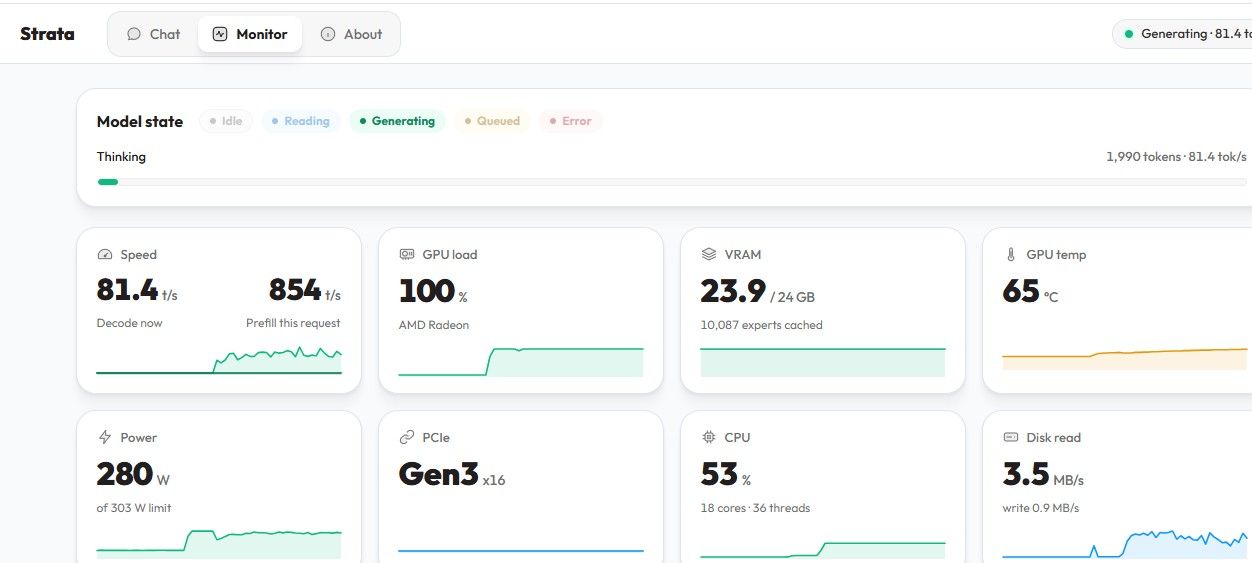Click the 854 t/s prefill value
This screenshot has width=1252, height=563.
click(305, 290)
